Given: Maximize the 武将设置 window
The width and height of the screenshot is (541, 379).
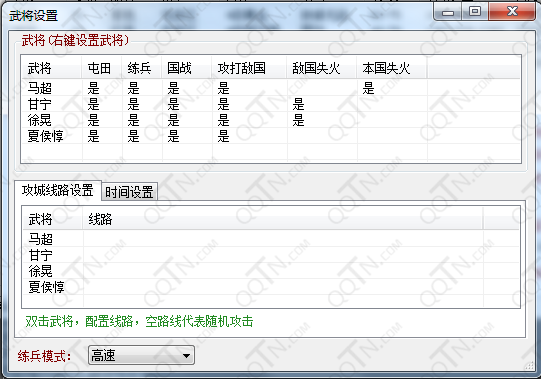Looking at the screenshot, I should (x=475, y=11).
